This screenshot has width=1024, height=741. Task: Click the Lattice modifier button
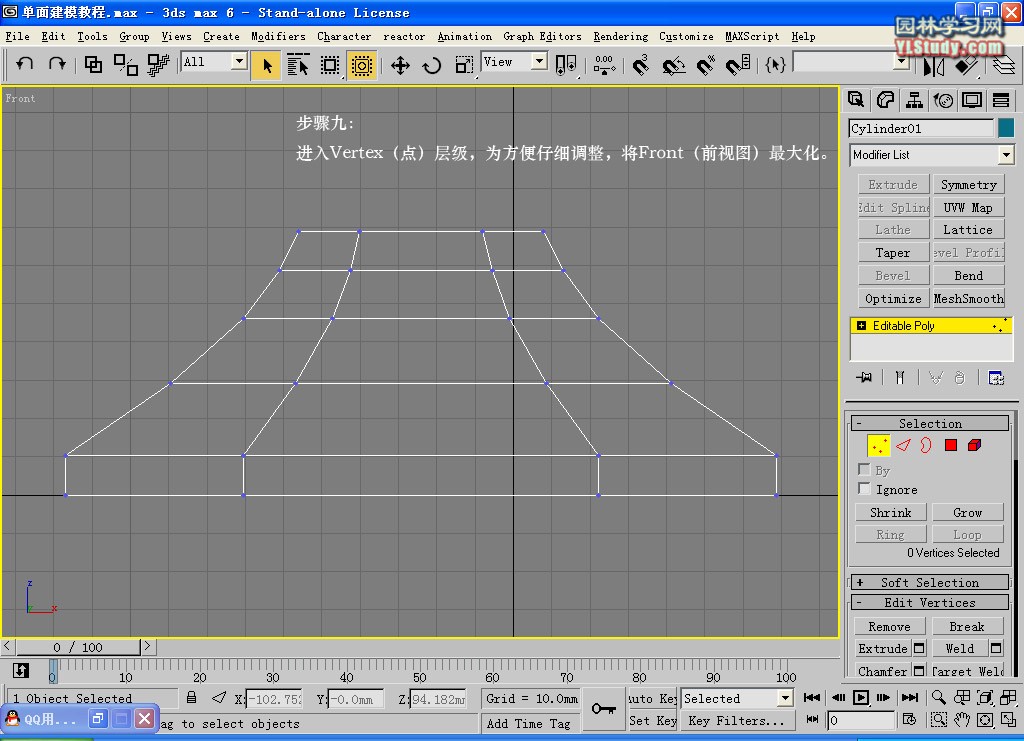tap(968, 230)
